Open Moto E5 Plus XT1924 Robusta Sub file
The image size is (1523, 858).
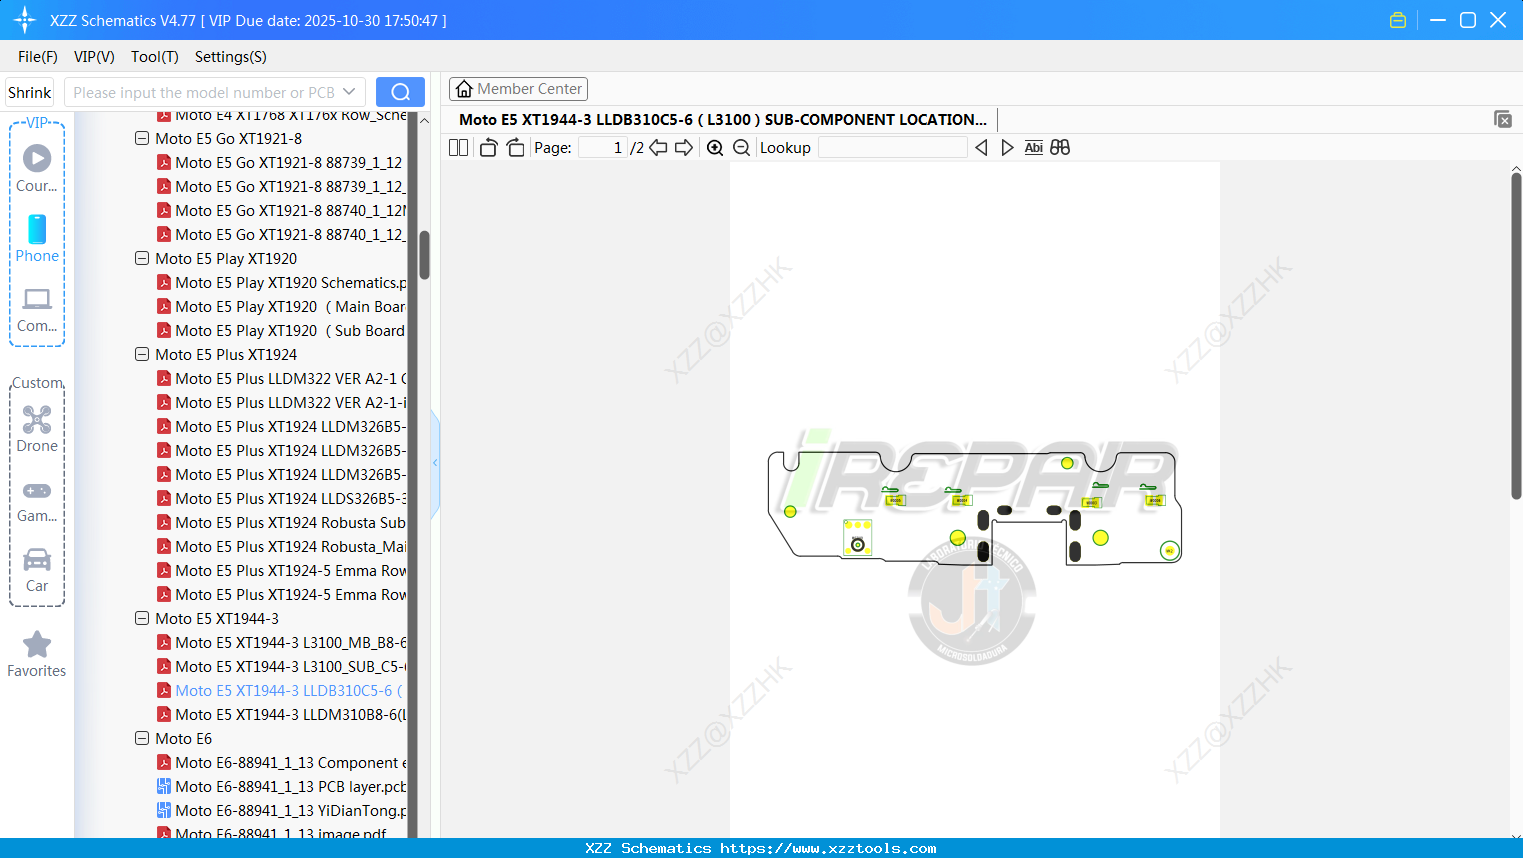point(282,523)
